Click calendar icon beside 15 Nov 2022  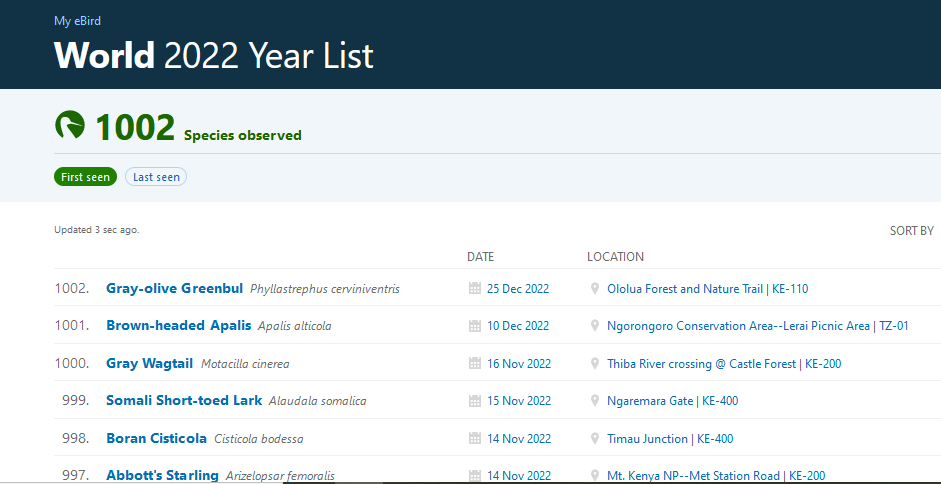[x=475, y=401]
